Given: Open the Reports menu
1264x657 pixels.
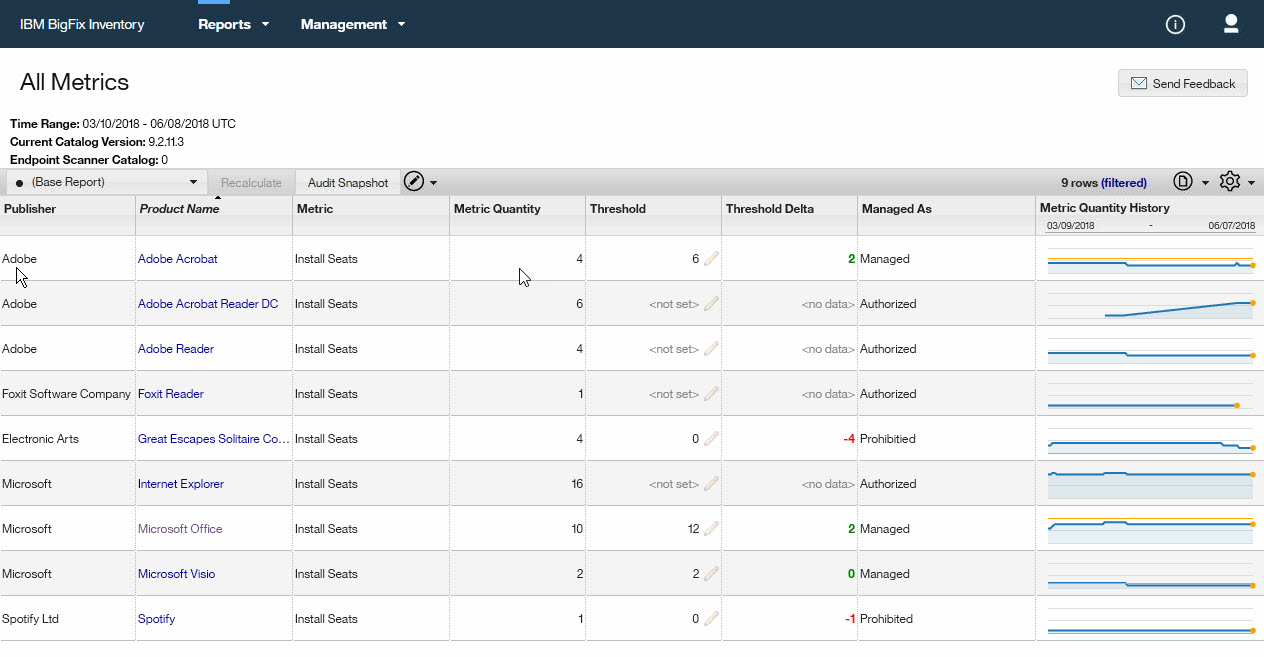Looking at the screenshot, I should [x=234, y=24].
